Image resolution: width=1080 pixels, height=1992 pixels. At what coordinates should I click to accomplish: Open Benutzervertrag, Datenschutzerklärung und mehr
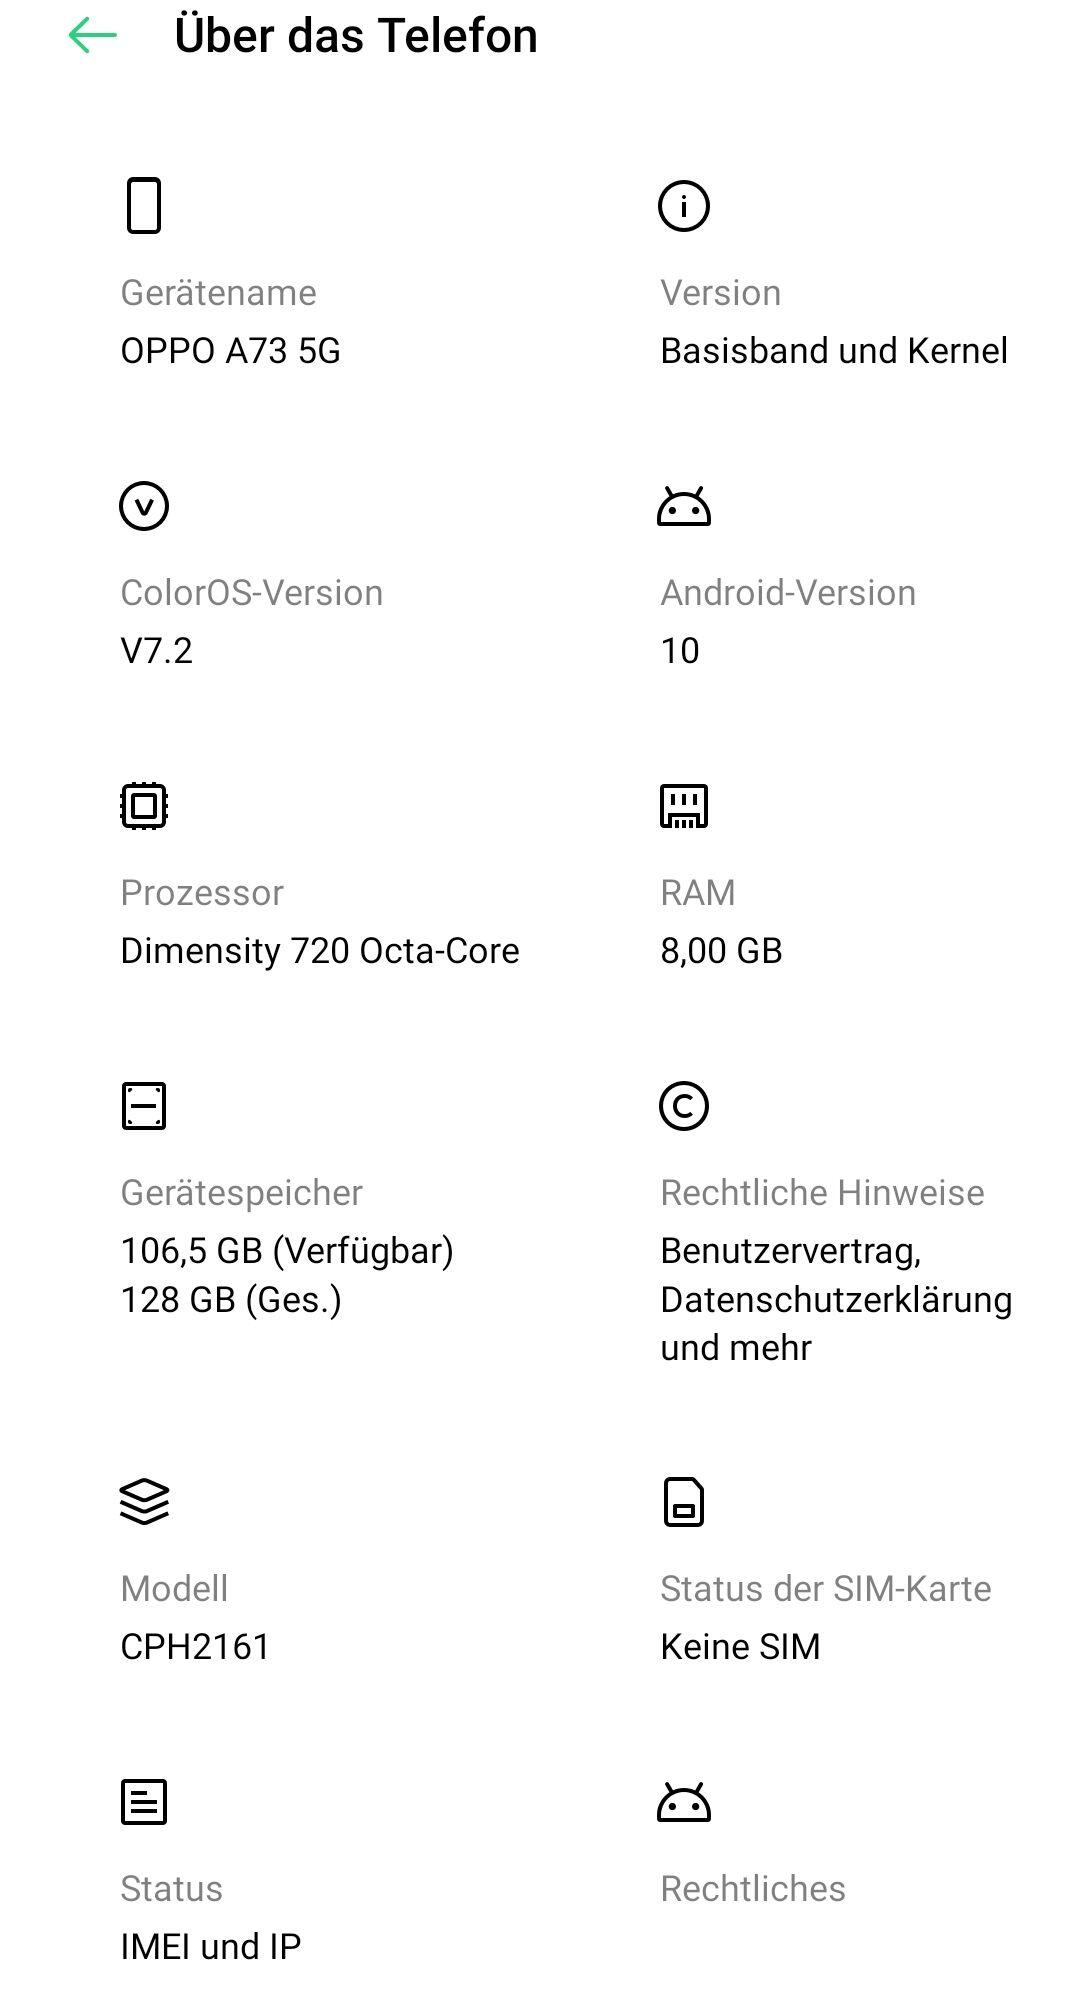pyautogui.click(x=836, y=1299)
